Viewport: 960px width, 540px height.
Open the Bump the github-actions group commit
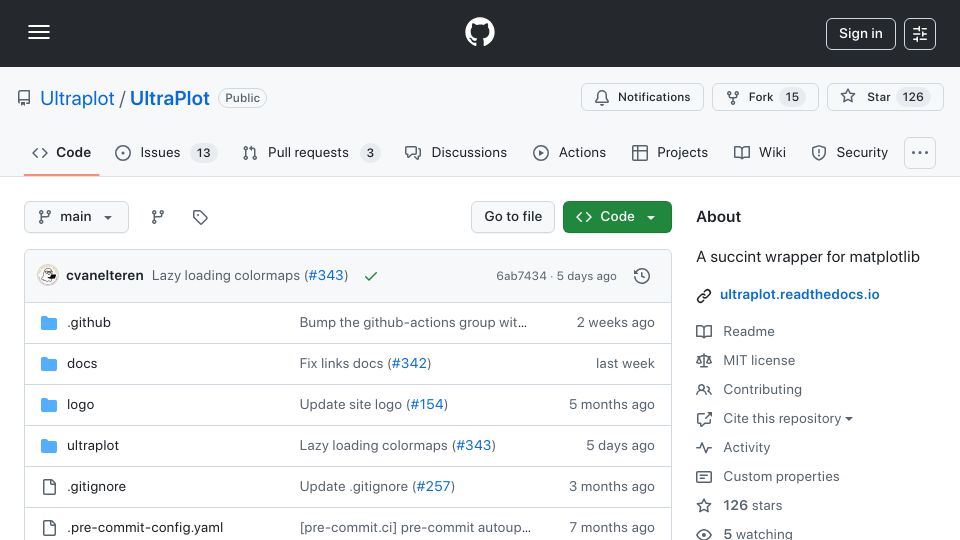coord(413,323)
